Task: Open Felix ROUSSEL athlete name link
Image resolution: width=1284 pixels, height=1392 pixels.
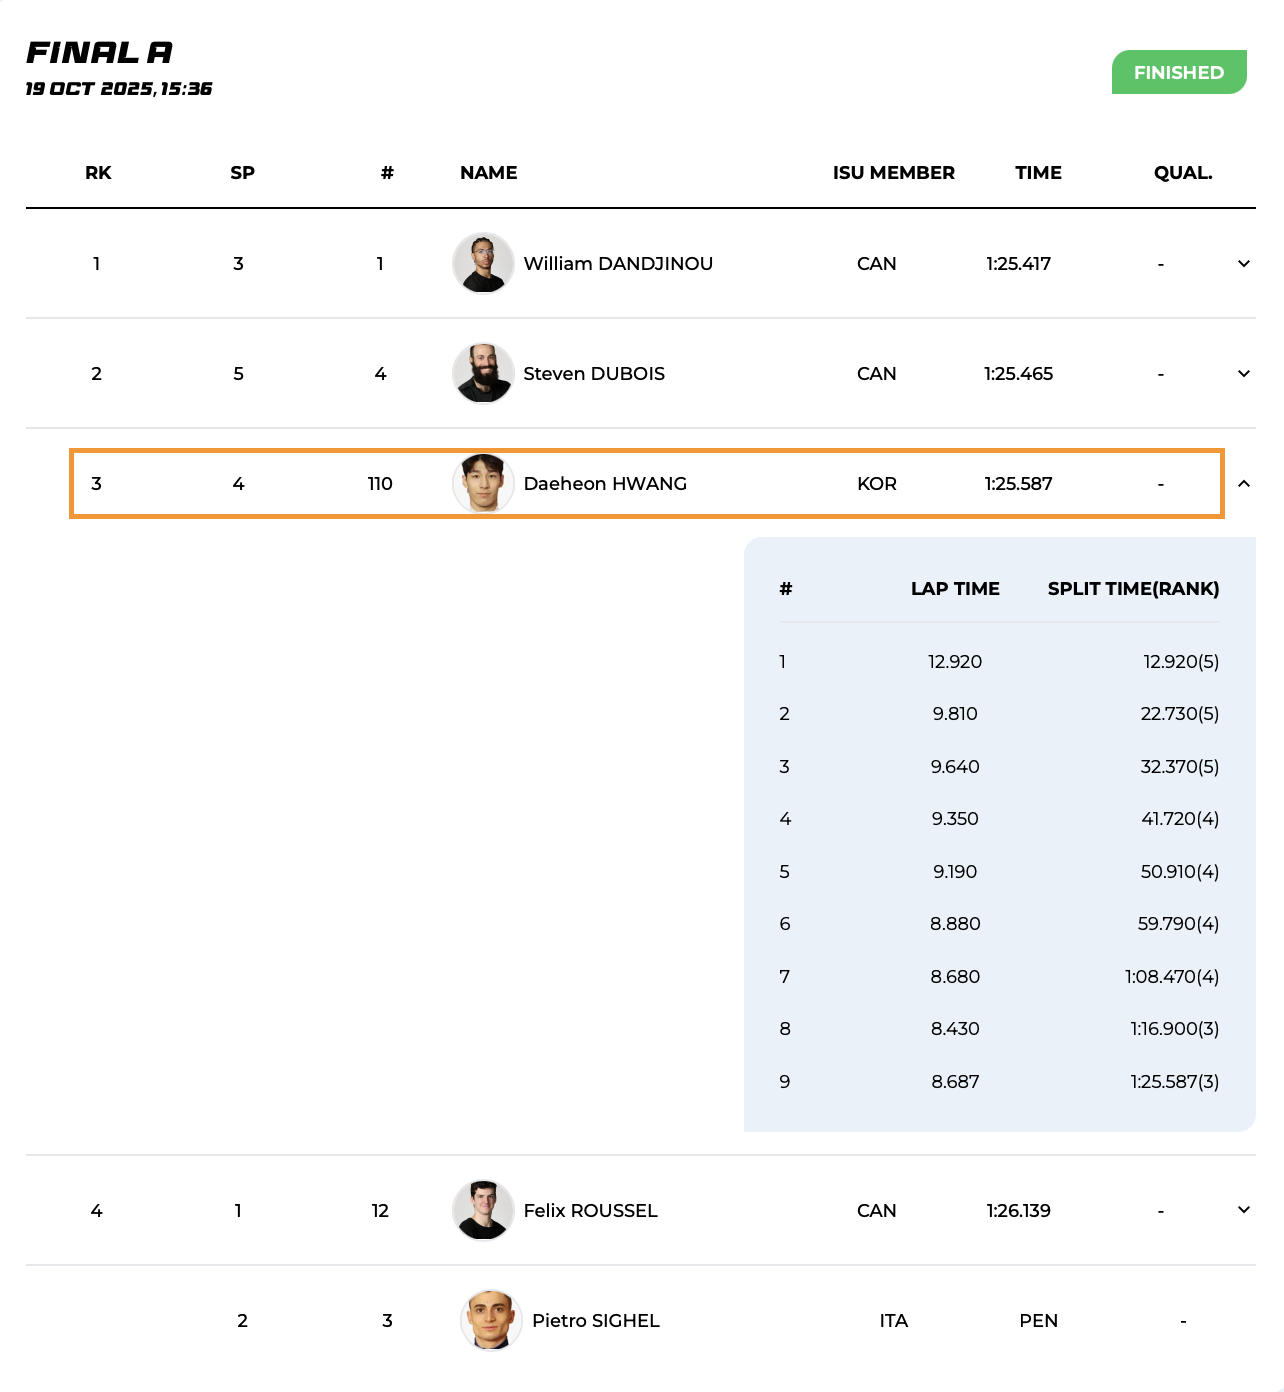Action: 590,1211
